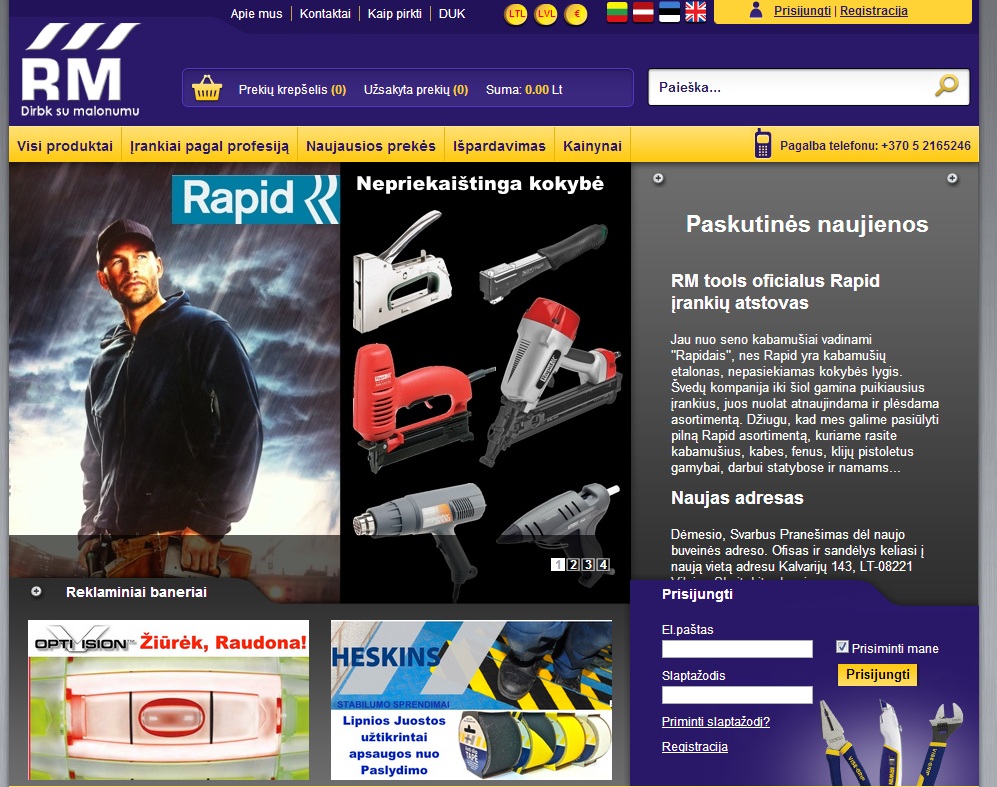Click the plus icon beside Reklaminiai baneriai
The height and width of the screenshot is (787, 997).
pos(36,592)
